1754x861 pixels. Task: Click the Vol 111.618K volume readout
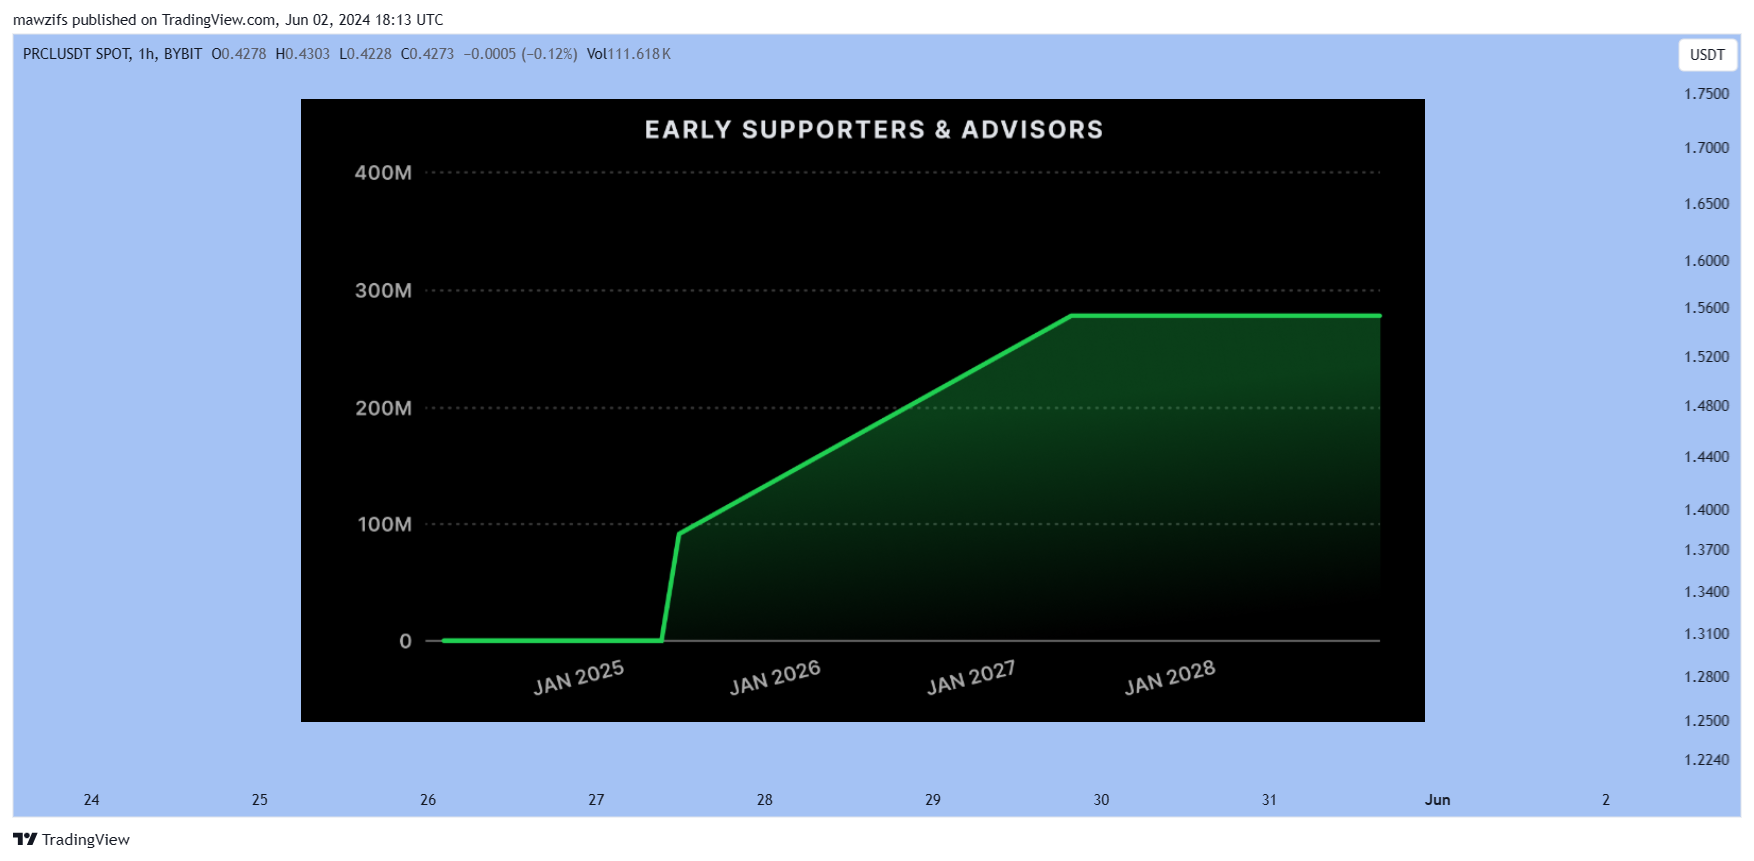click(629, 54)
